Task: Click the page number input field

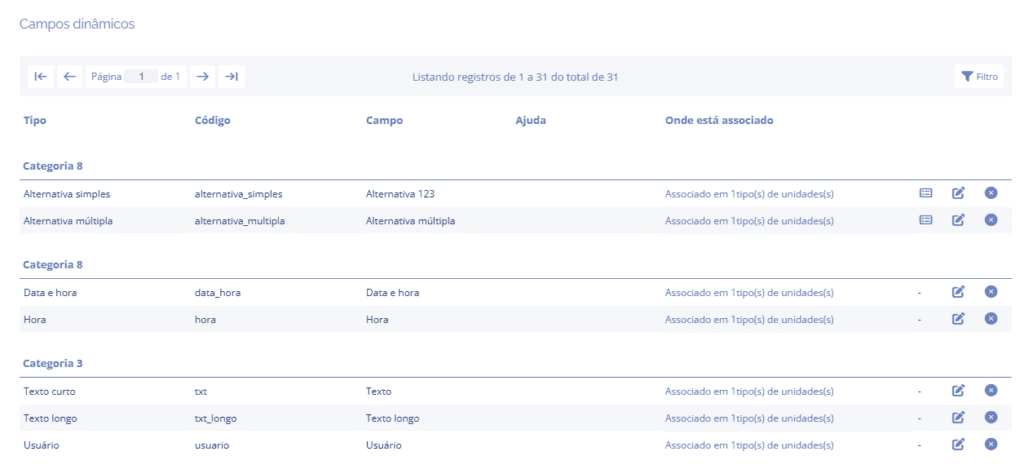Action: coord(142,77)
